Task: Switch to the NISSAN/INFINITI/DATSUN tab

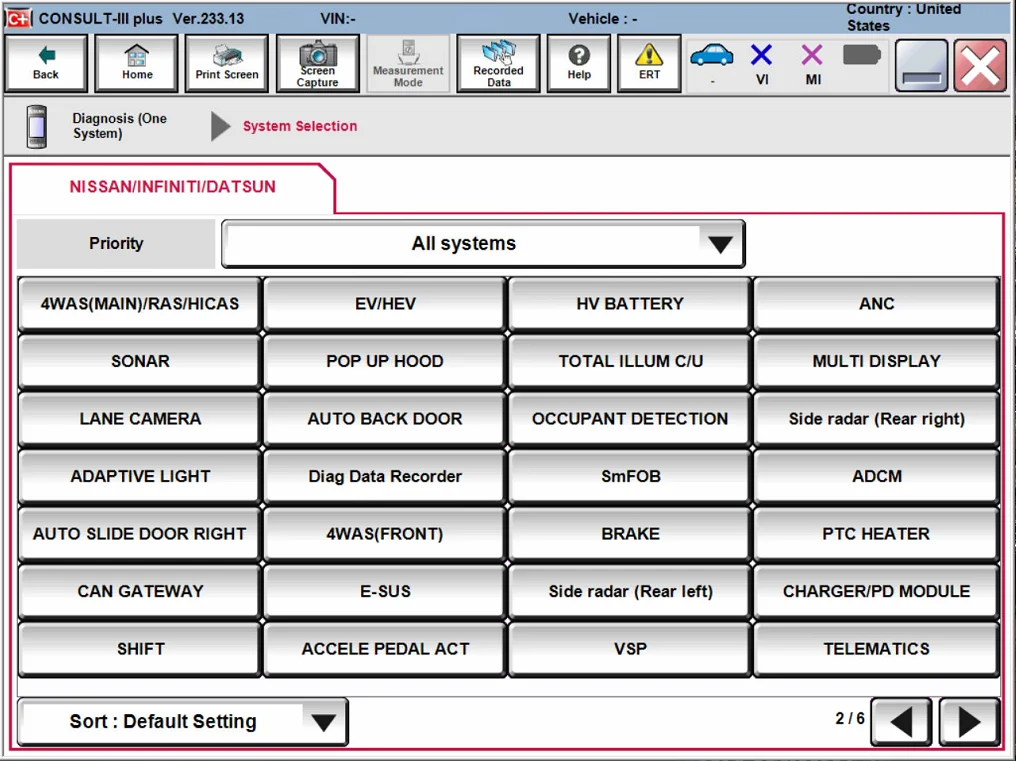Action: tap(170, 187)
